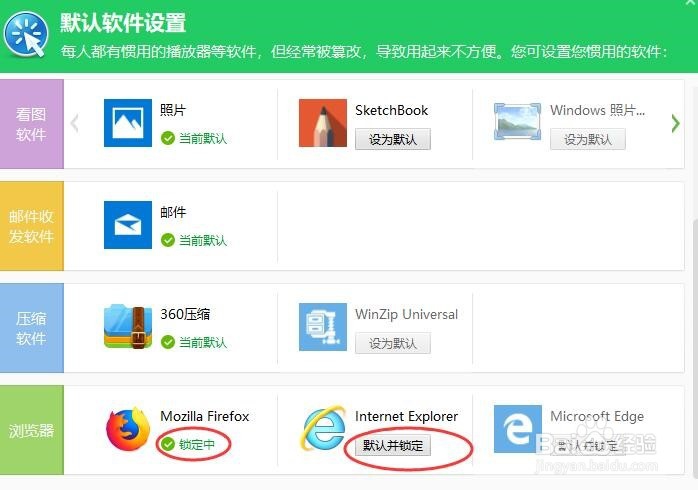Click 默认并锁定 for Internet Explorer

[x=393, y=445]
